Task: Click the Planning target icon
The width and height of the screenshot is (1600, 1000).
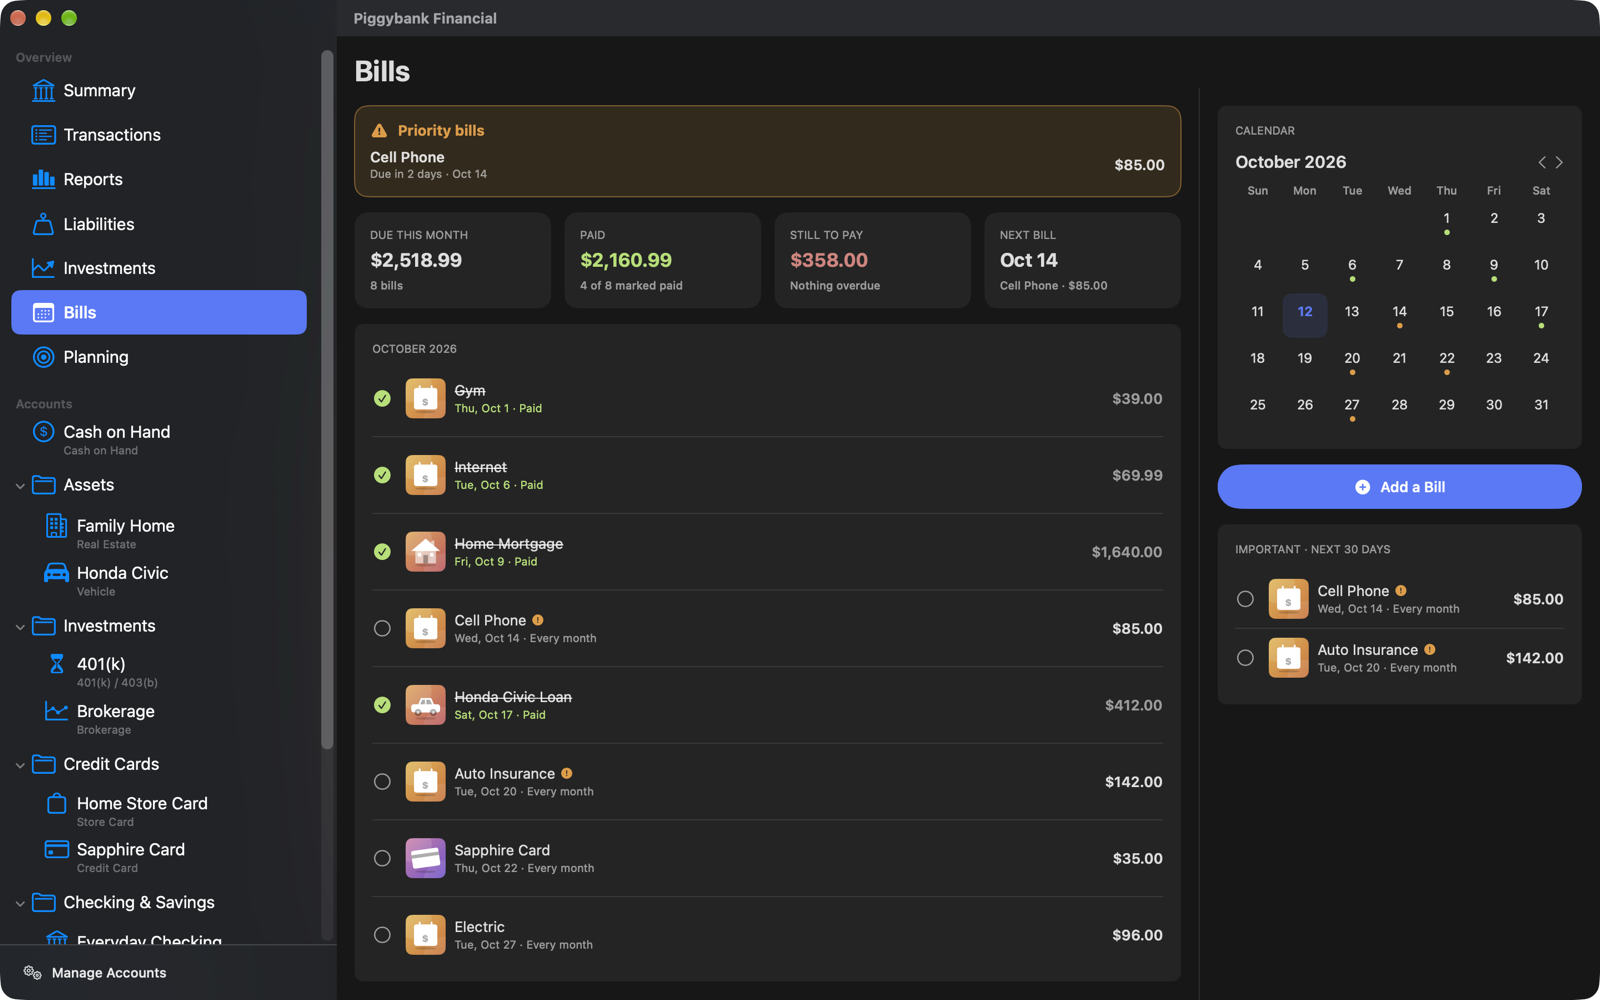Action: 43,357
